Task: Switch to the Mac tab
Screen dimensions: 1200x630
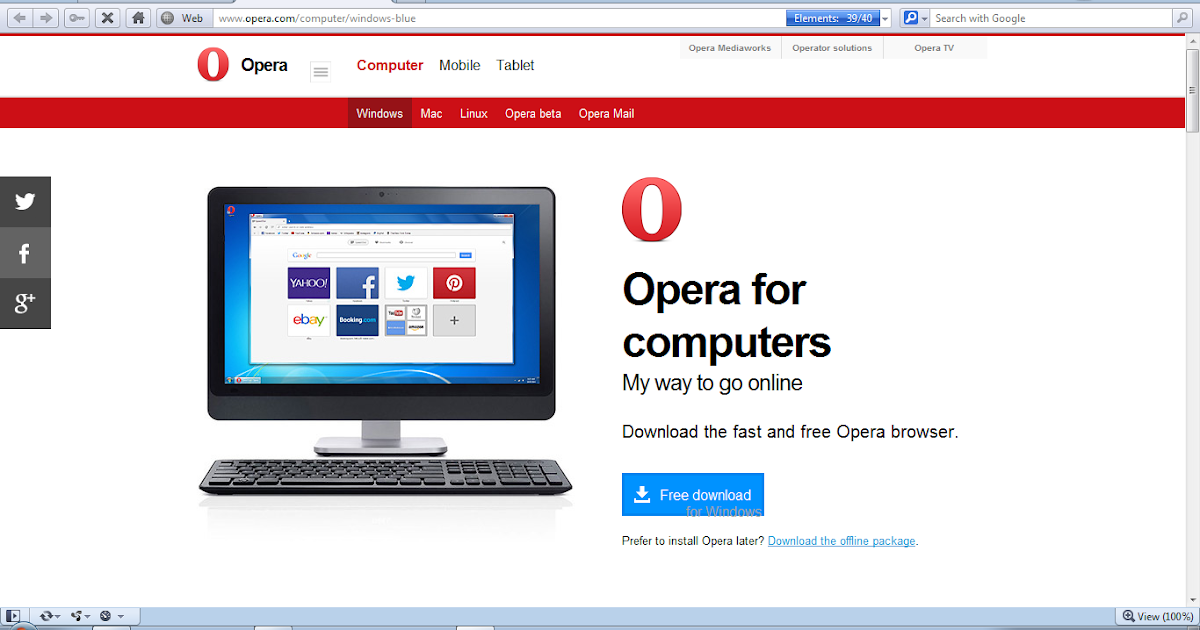Action: 431,113
